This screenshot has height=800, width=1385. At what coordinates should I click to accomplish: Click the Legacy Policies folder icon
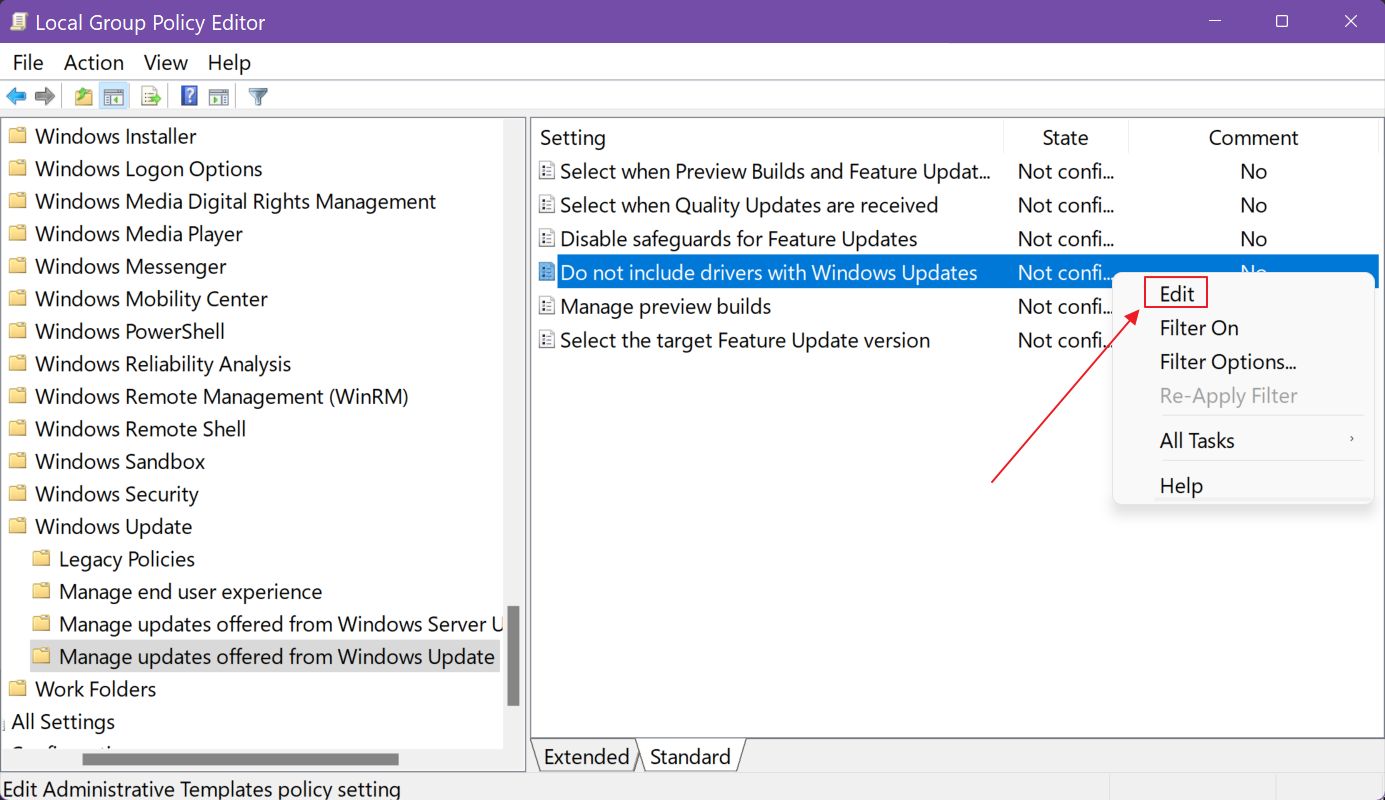pyautogui.click(x=41, y=559)
